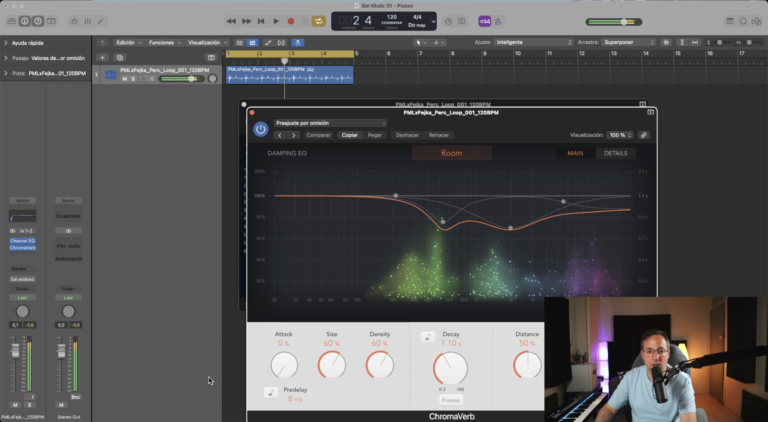Start playback with Play button
The height and width of the screenshot is (422, 768).
(276, 22)
